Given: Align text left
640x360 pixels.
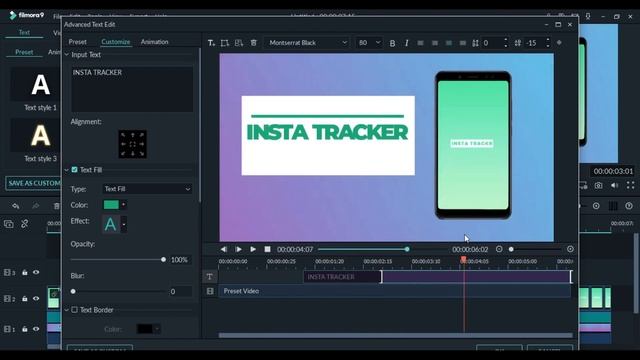Looking at the screenshot, I should coord(420,43).
